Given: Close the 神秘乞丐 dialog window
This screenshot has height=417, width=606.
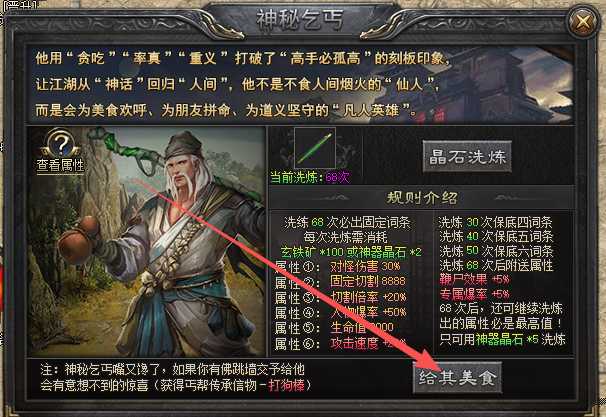Looking at the screenshot, I should [x=583, y=22].
